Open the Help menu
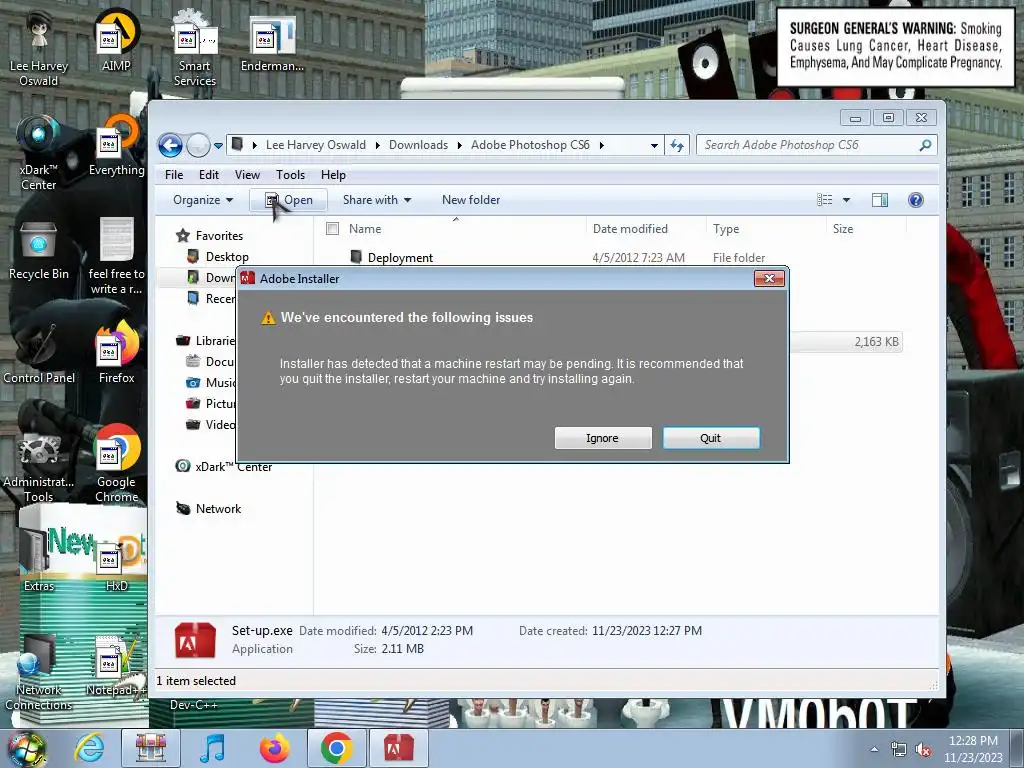 pyautogui.click(x=333, y=175)
